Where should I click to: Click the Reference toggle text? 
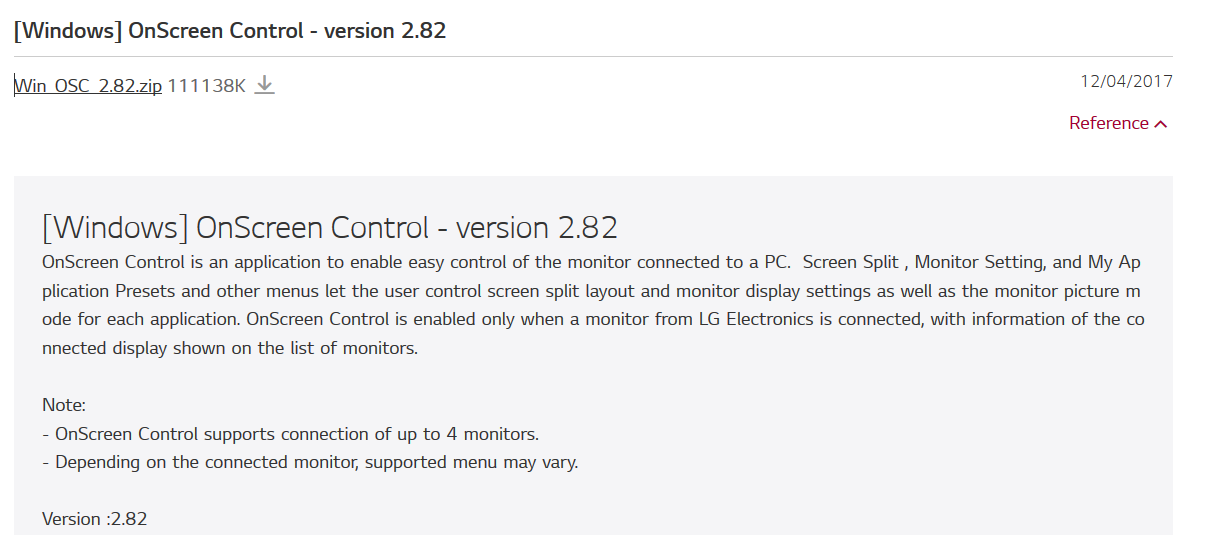[1108, 123]
